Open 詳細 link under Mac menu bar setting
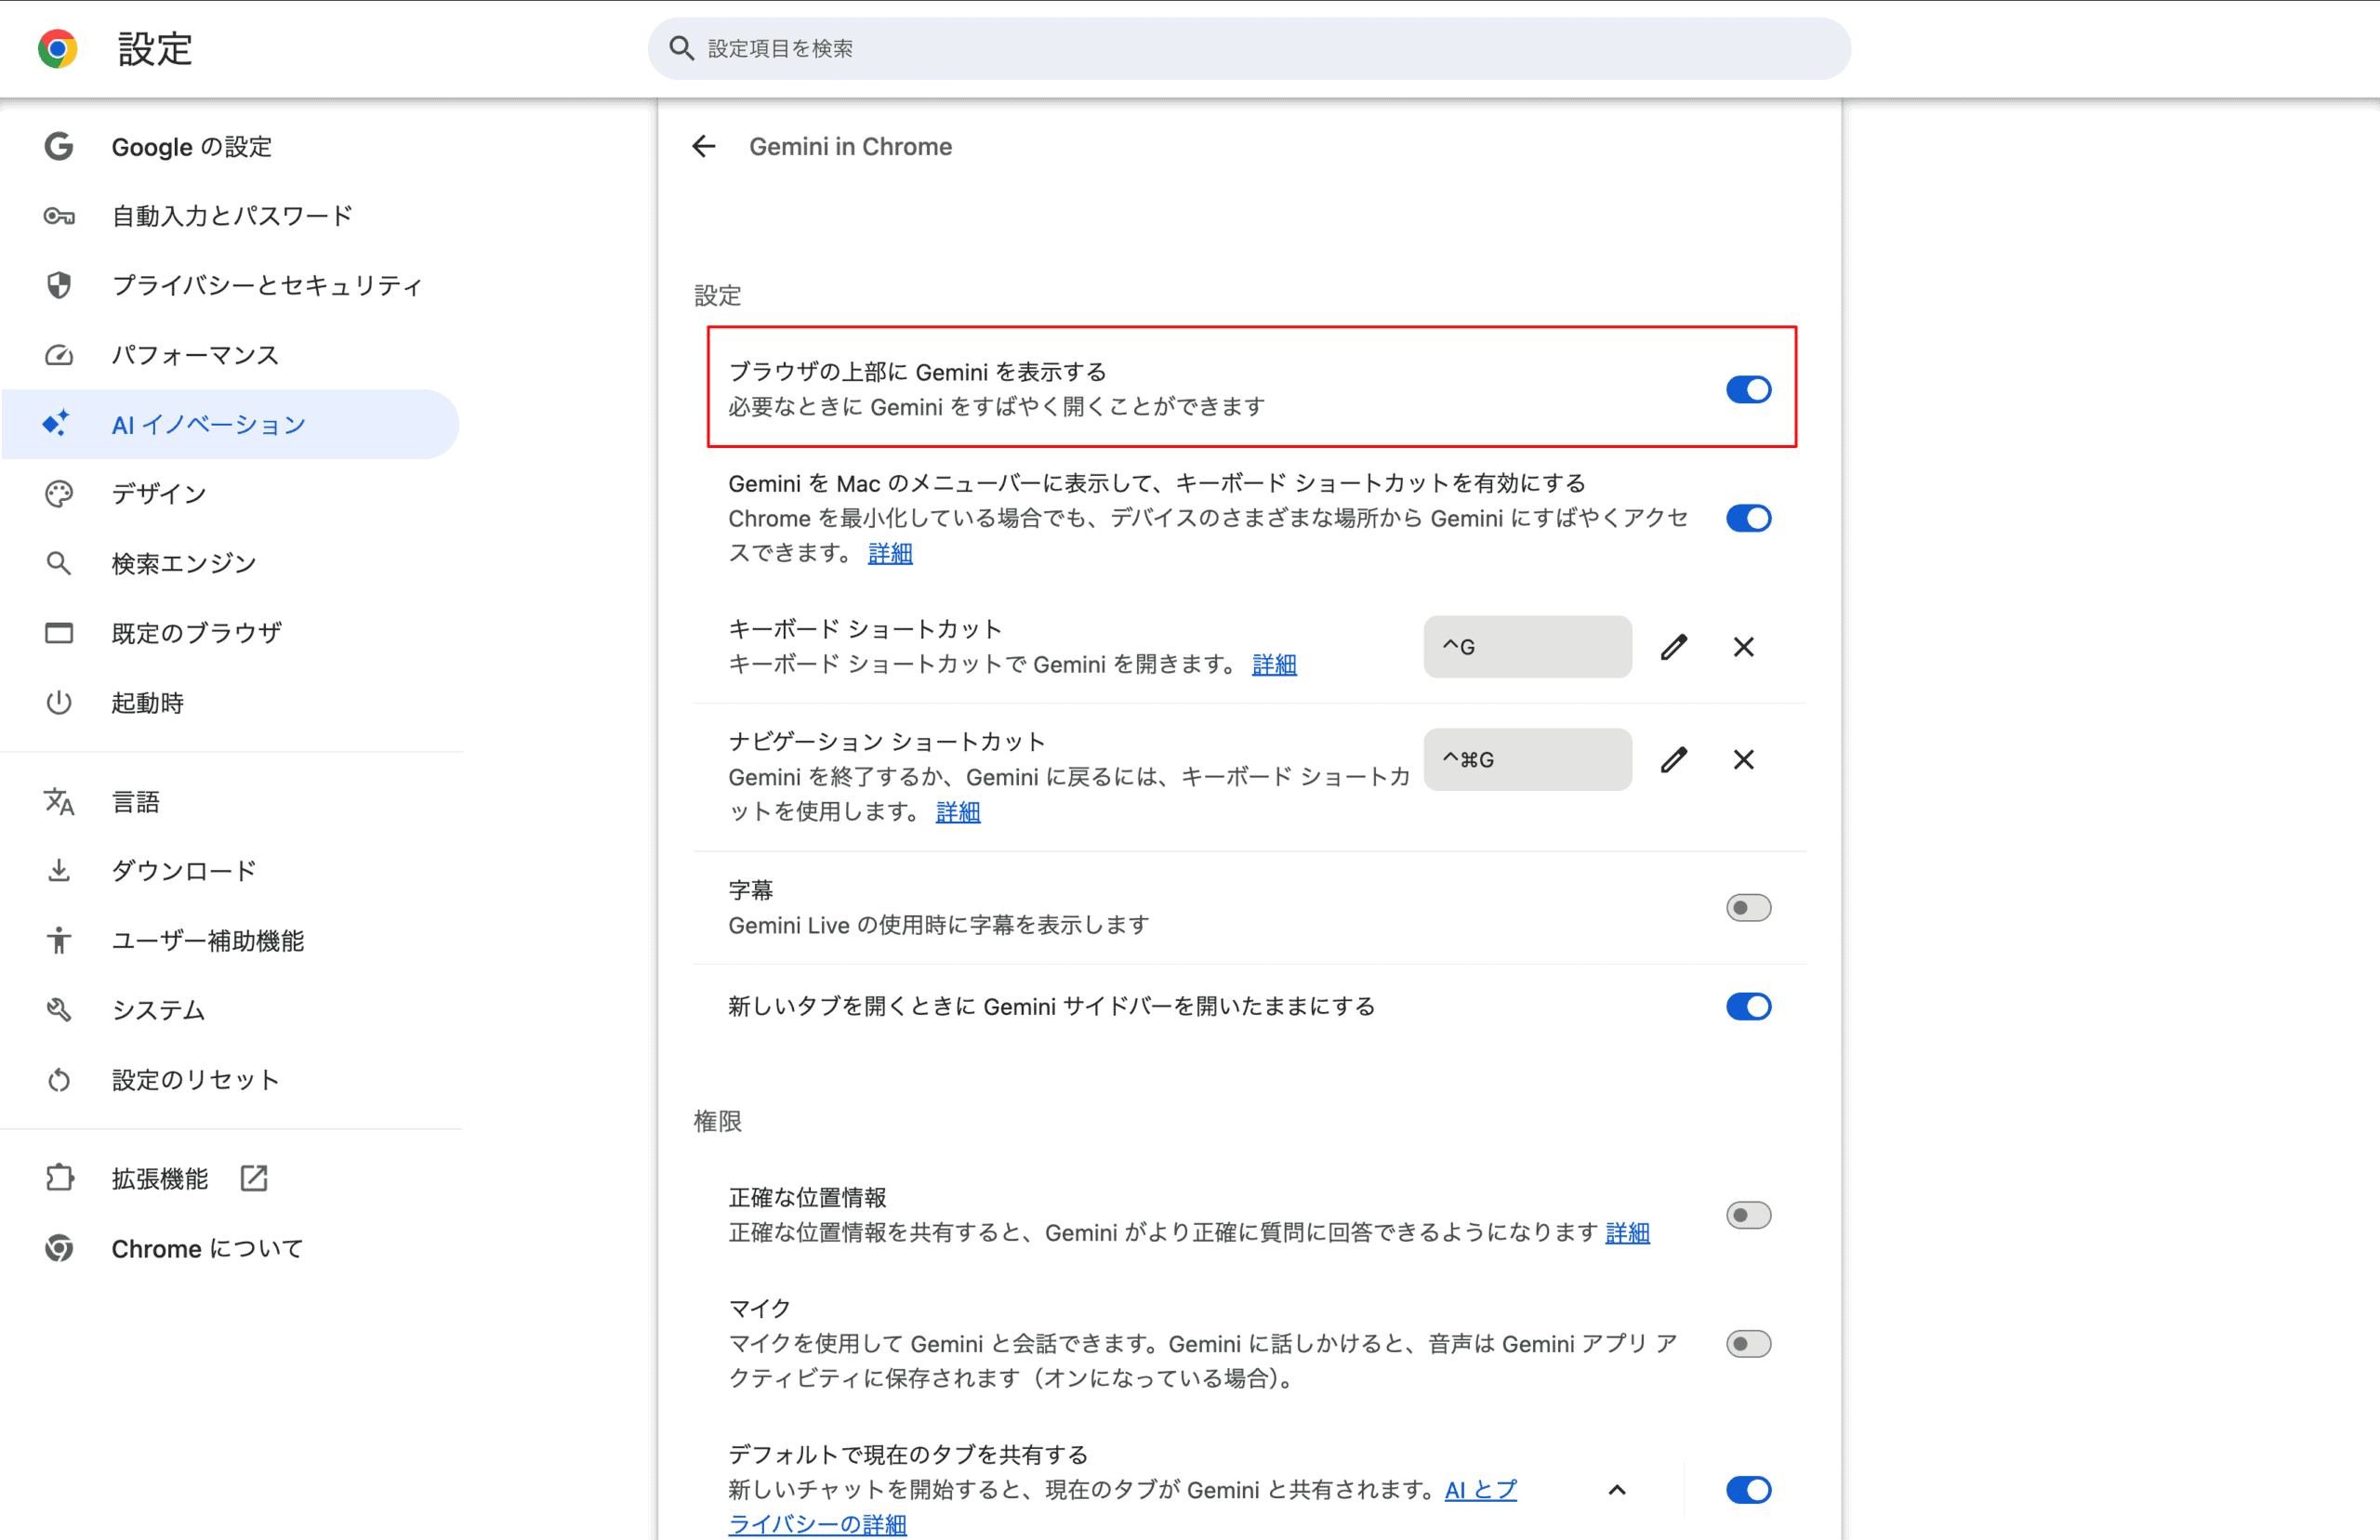The image size is (2380, 1540). (890, 553)
